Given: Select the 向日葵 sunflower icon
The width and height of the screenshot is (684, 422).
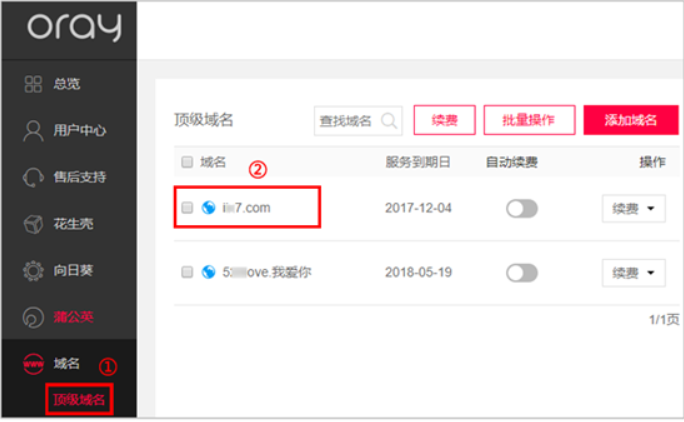Looking at the screenshot, I should [x=33, y=271].
